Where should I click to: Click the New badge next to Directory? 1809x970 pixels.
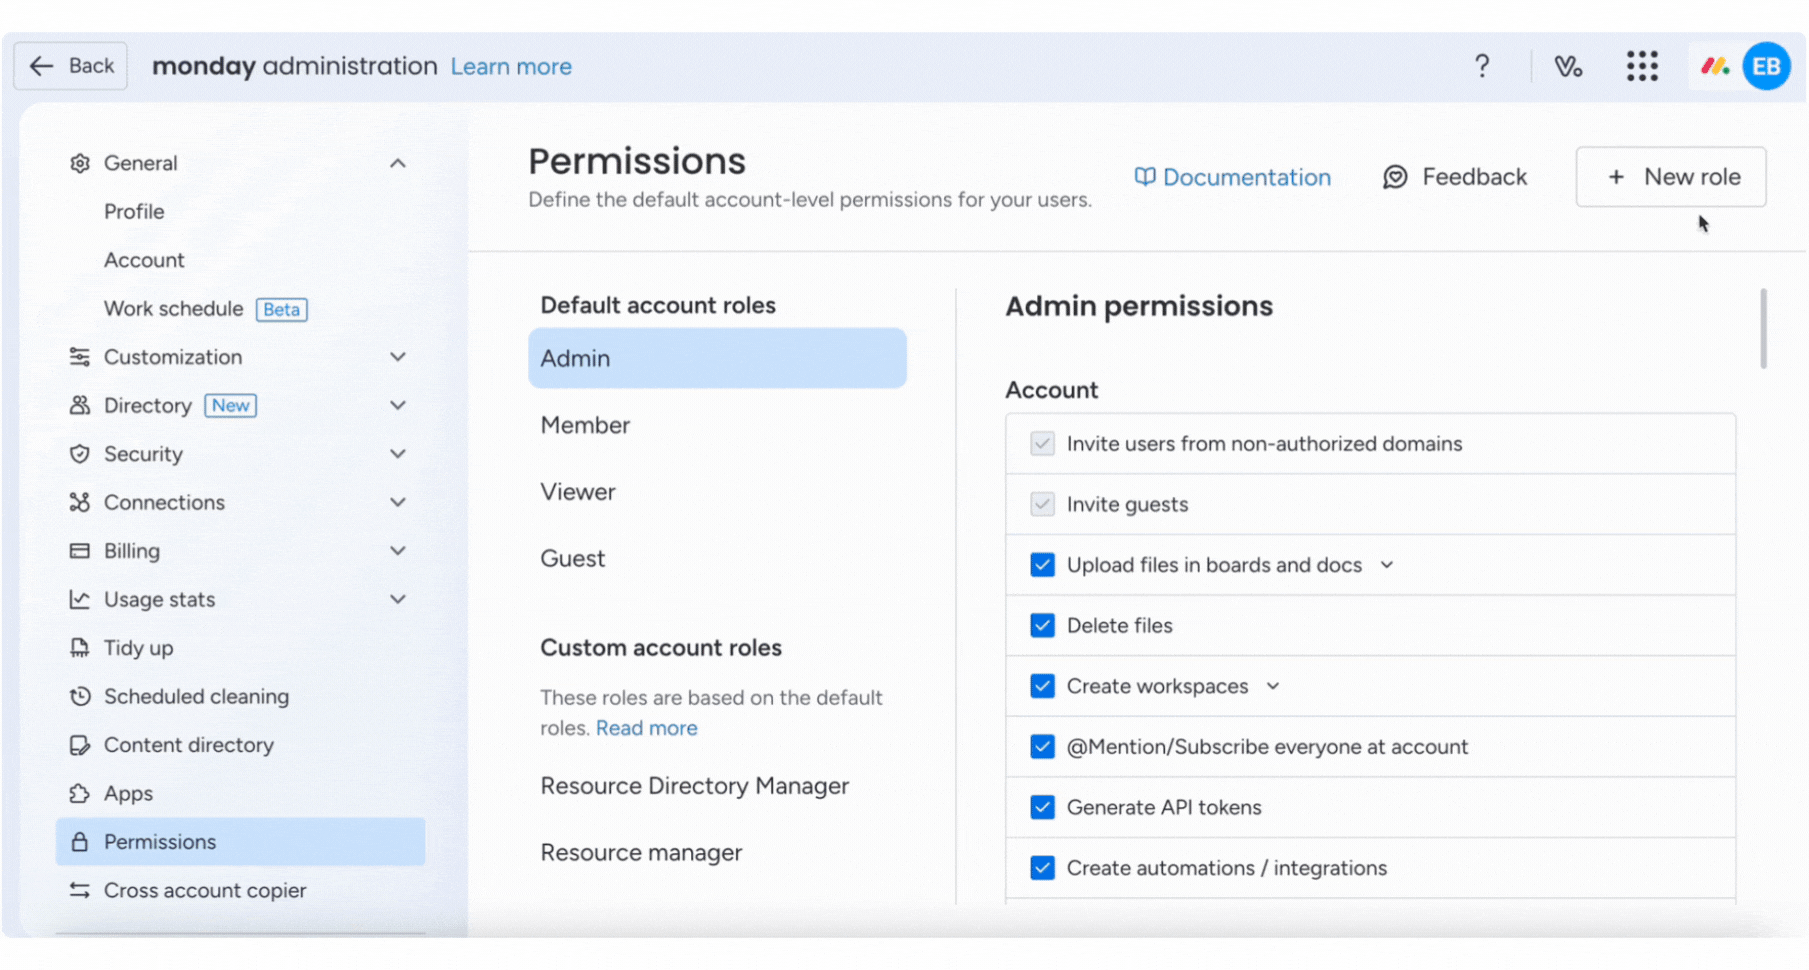230,406
